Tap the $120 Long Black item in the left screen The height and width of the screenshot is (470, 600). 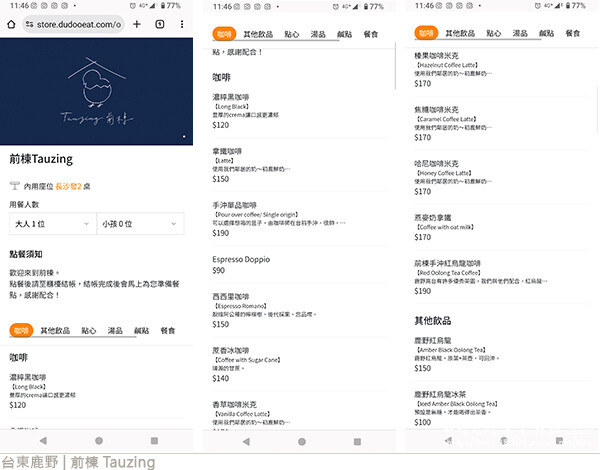(x=96, y=391)
